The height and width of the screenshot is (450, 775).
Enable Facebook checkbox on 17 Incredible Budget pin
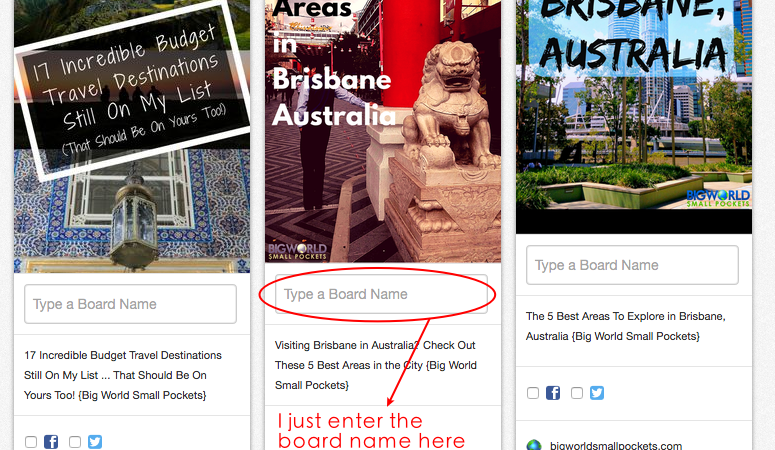(x=31, y=442)
